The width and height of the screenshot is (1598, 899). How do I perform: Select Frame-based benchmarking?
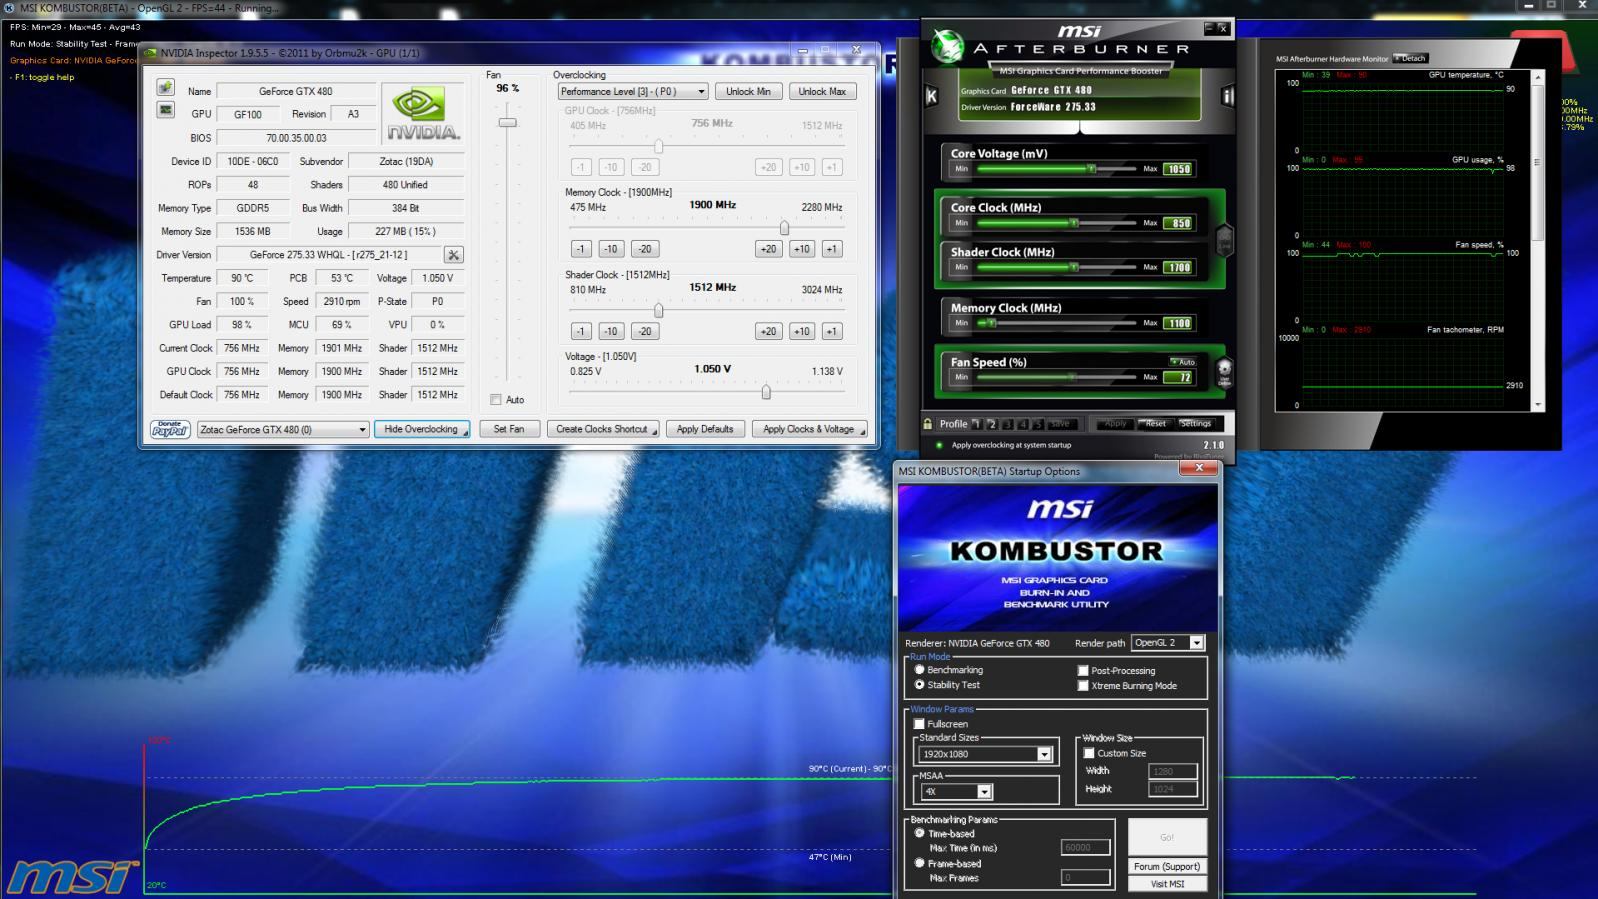919,863
